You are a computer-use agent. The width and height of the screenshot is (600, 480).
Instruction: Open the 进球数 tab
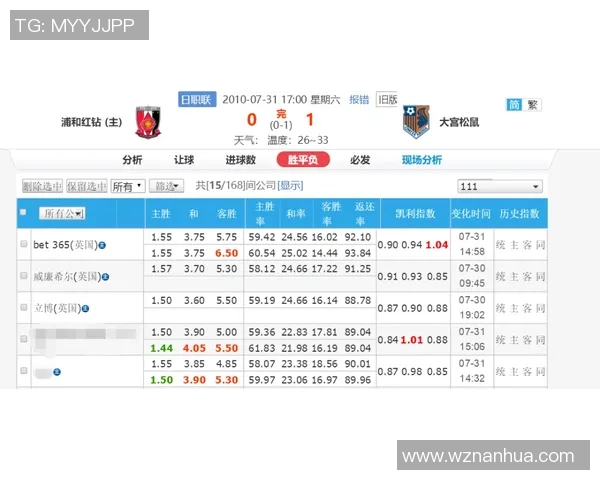click(x=240, y=160)
